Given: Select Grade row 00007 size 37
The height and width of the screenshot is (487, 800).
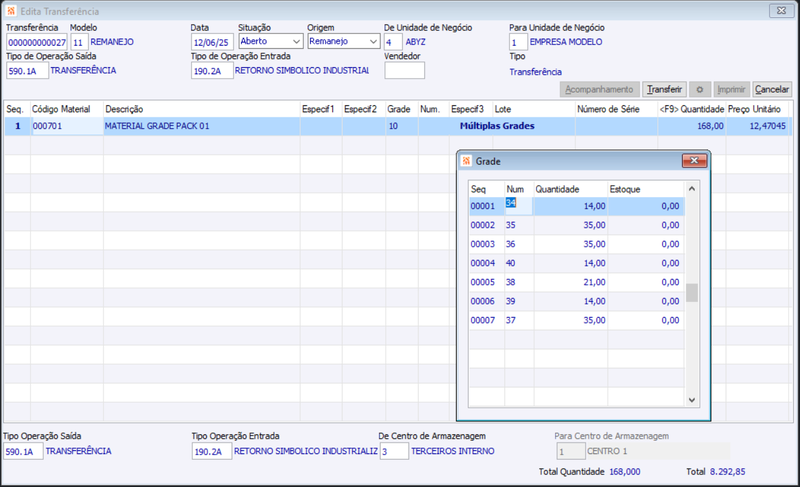Looking at the screenshot, I should pos(577,320).
